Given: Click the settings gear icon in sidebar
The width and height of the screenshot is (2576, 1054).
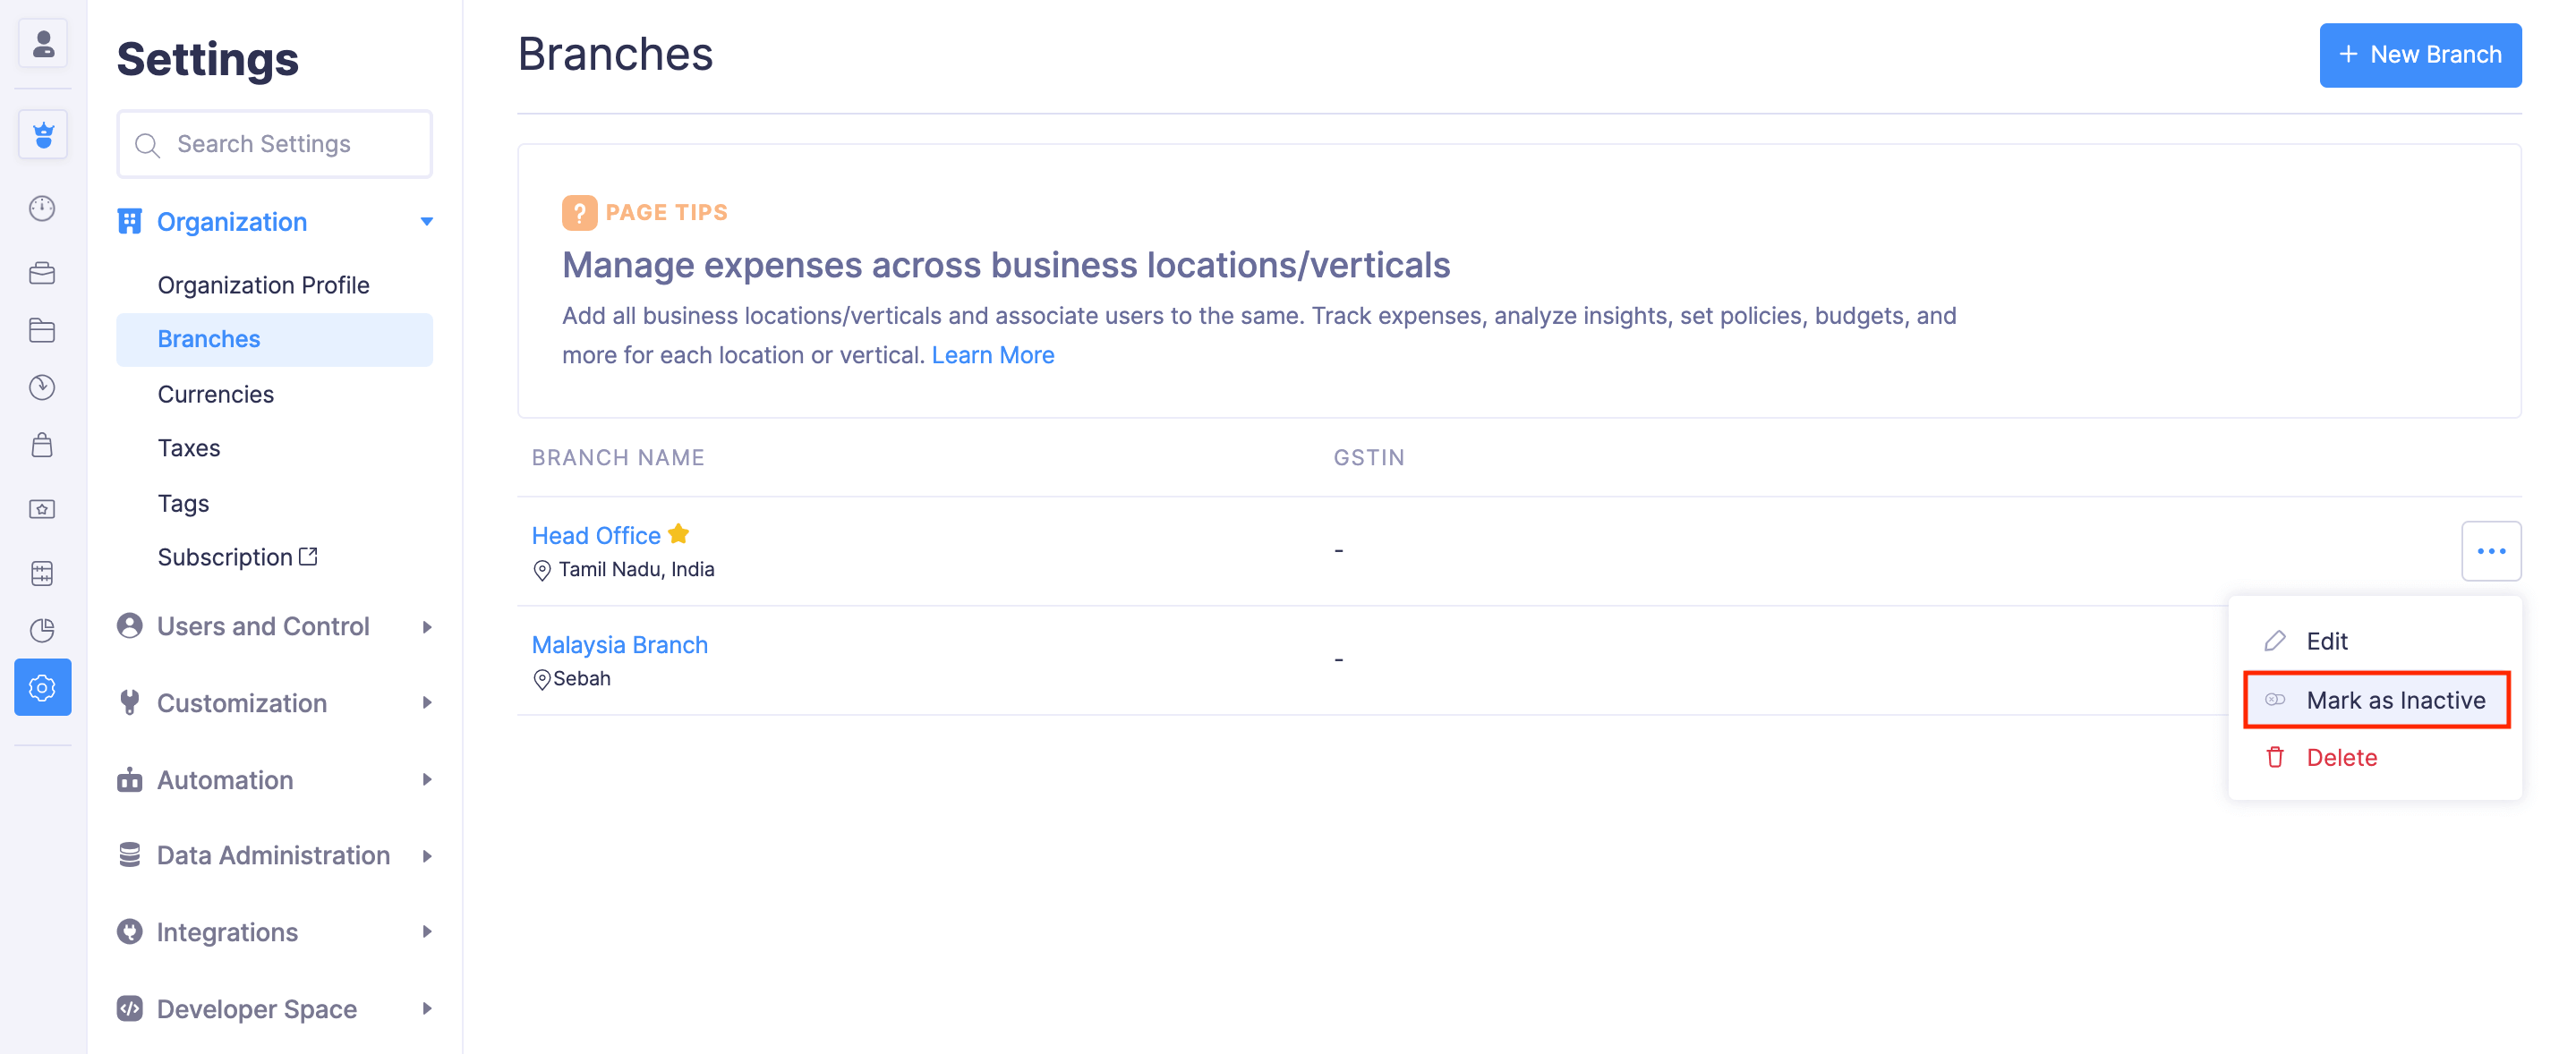Looking at the screenshot, I should click(x=42, y=687).
